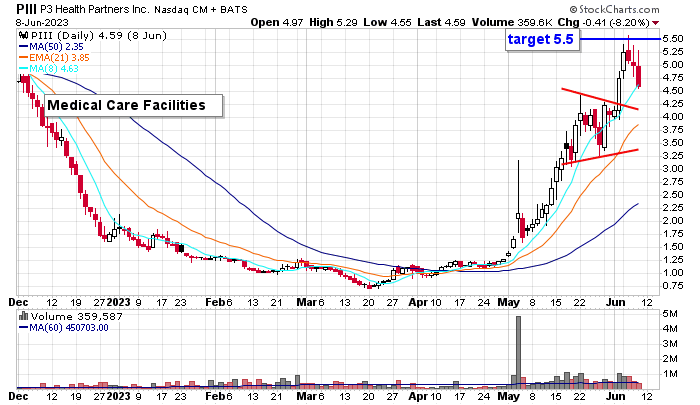
Task: Click the Medical Care Facilities annotation box
Action: coord(133,105)
